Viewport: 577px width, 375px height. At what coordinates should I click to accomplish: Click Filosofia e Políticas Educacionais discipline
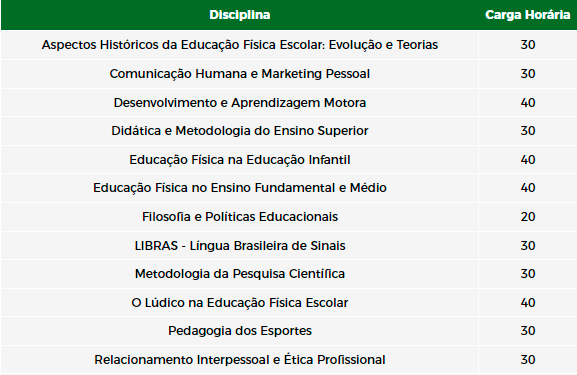(240, 217)
